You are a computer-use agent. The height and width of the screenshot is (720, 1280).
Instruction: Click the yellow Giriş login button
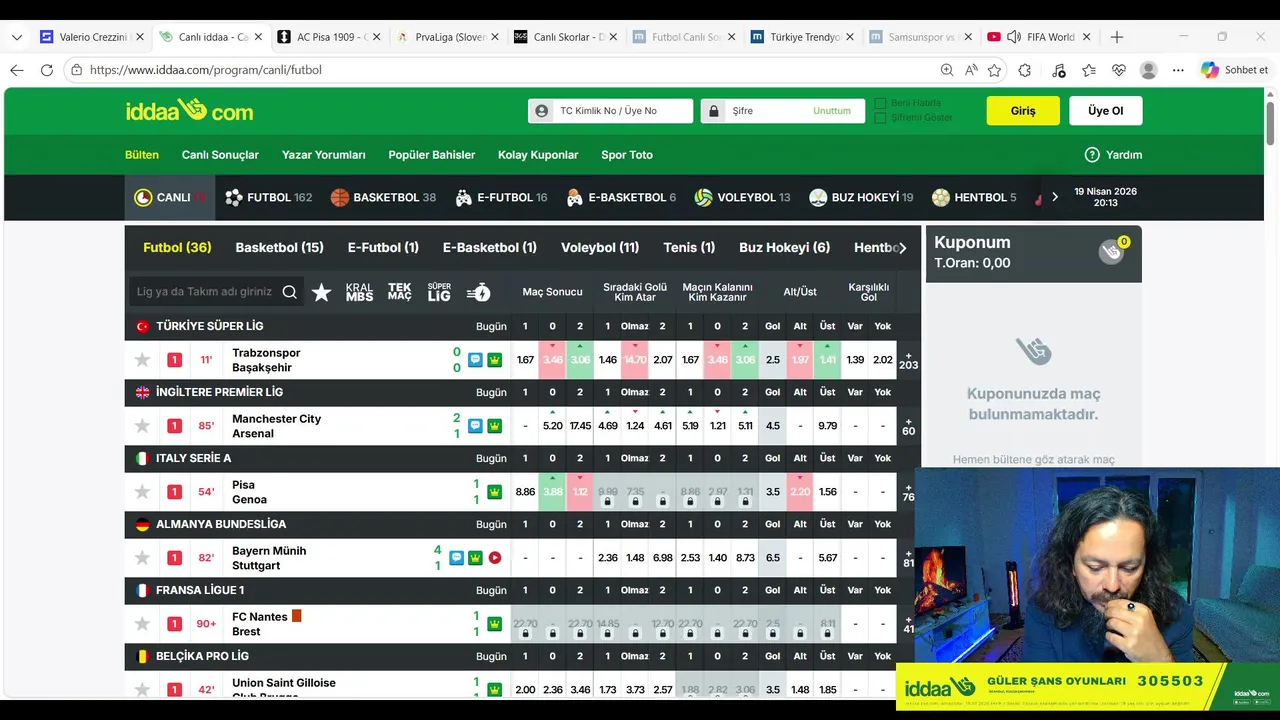pyautogui.click(x=1023, y=111)
